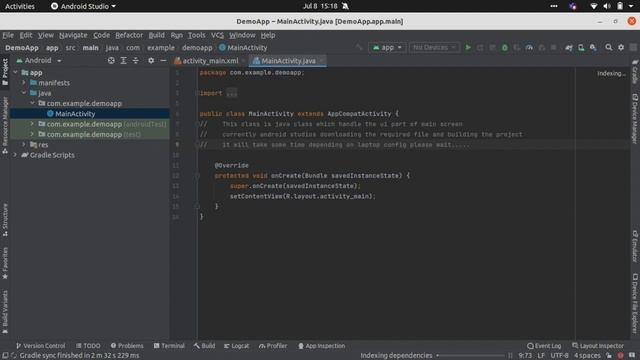Open the Problems tool window
Viewport: 640px width, 360px height.
point(127,346)
